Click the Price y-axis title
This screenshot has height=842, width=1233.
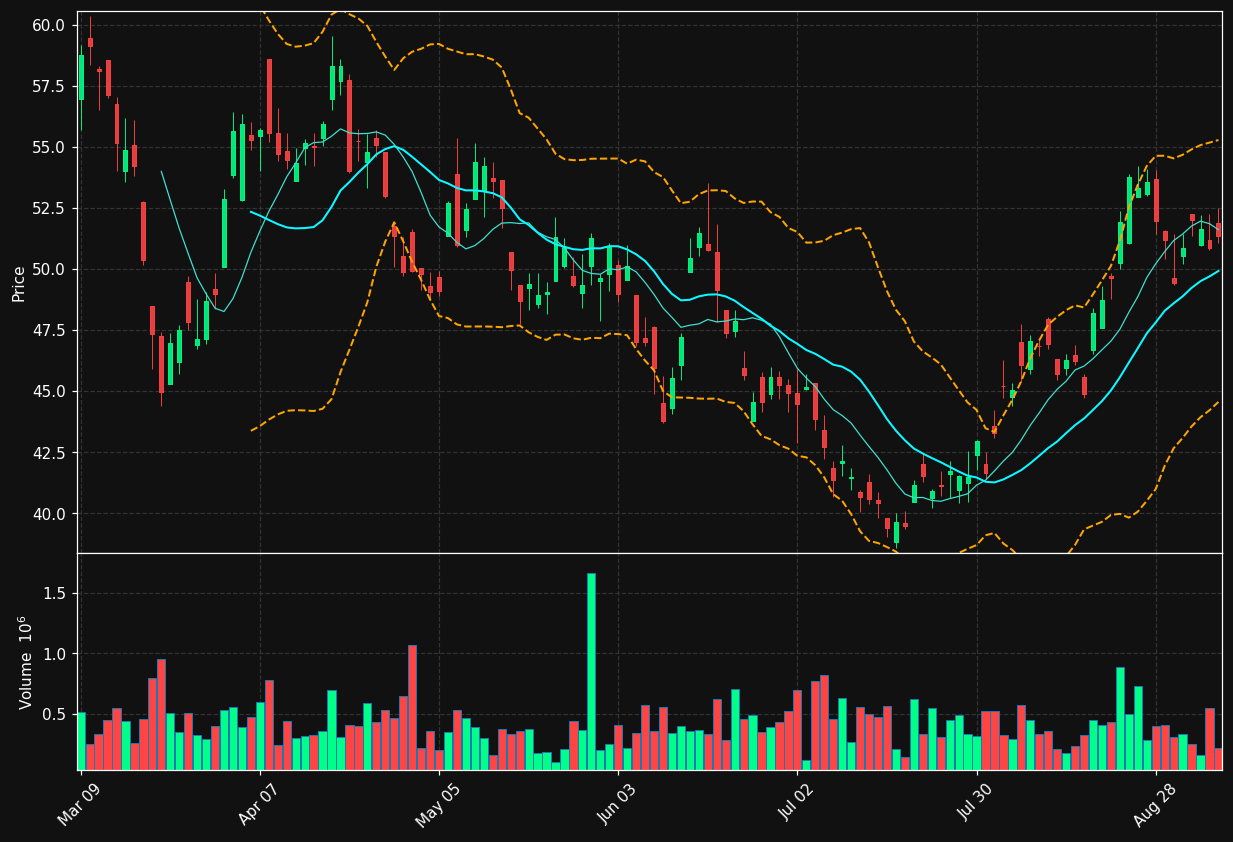coord(19,283)
